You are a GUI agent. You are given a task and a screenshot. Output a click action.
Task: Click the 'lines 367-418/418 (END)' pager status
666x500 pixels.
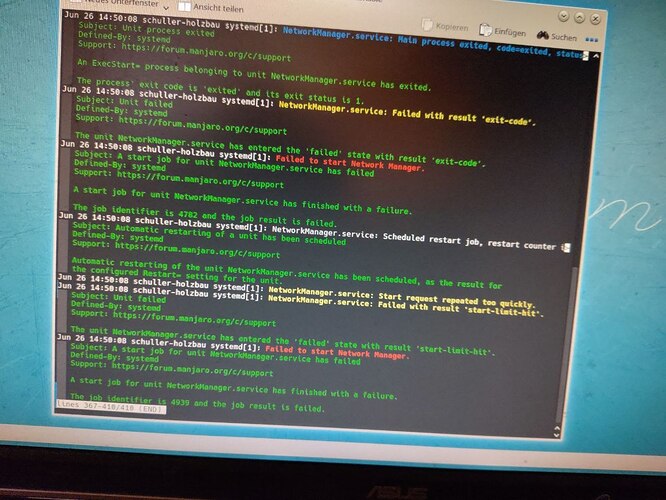coord(110,407)
